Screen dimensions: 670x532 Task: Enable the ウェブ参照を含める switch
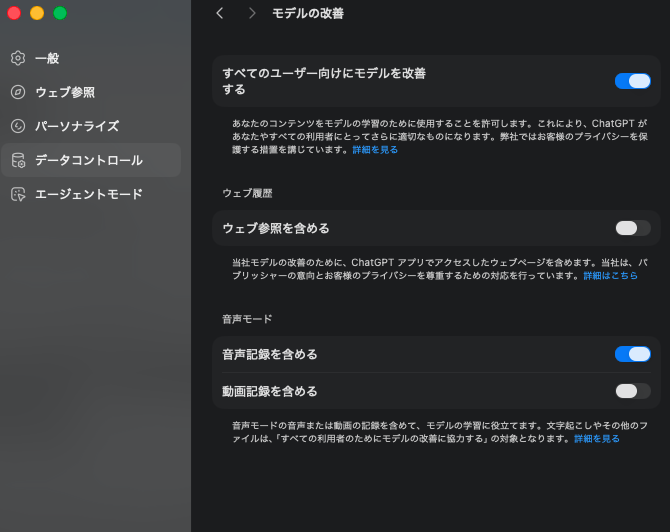pyautogui.click(x=632, y=228)
